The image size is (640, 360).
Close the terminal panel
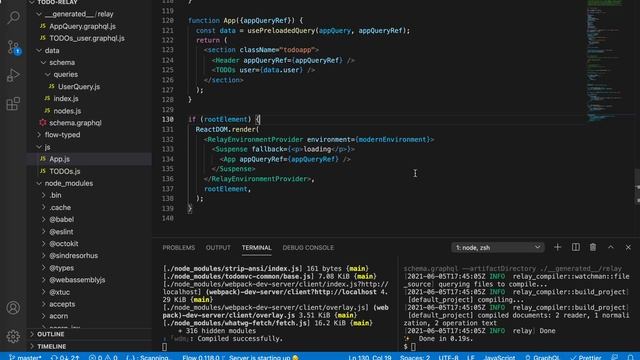point(628,247)
